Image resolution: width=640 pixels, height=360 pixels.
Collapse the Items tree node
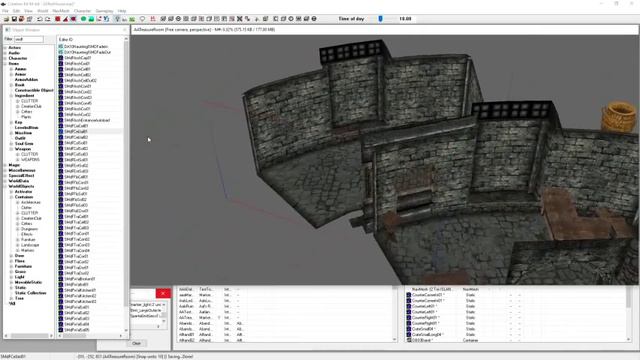5,64
